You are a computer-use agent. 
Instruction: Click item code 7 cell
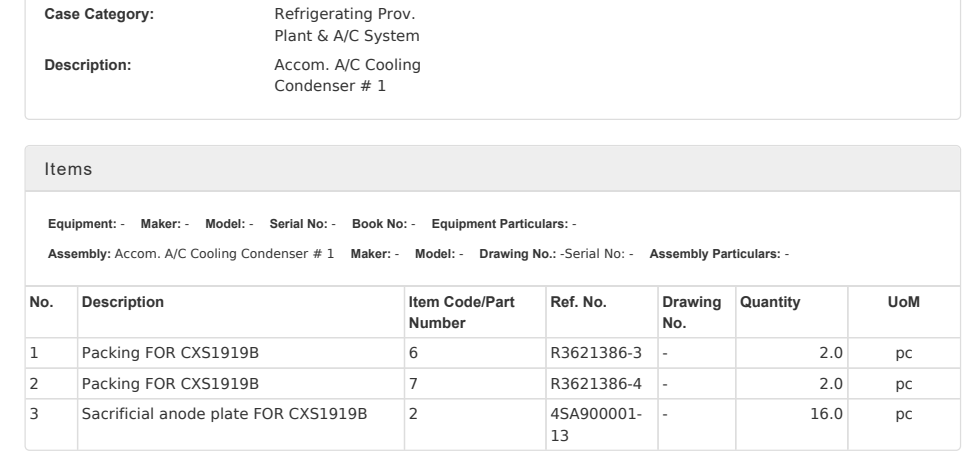click(x=413, y=383)
